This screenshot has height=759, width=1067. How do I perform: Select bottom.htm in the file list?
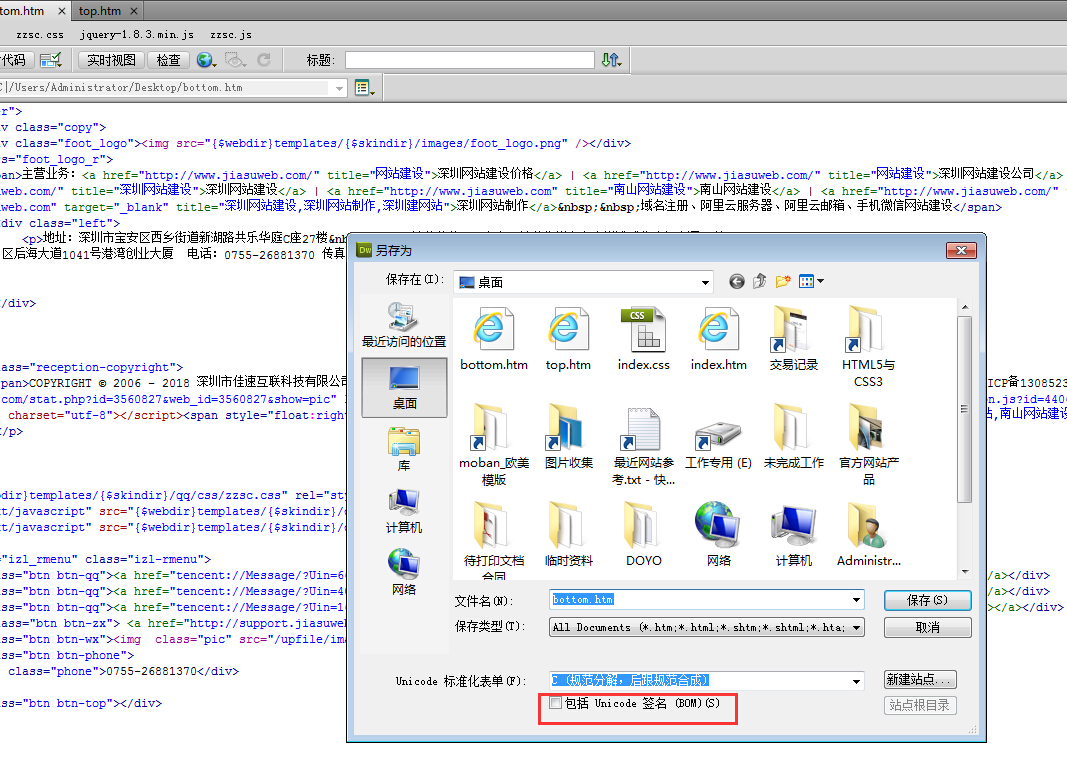click(x=493, y=339)
